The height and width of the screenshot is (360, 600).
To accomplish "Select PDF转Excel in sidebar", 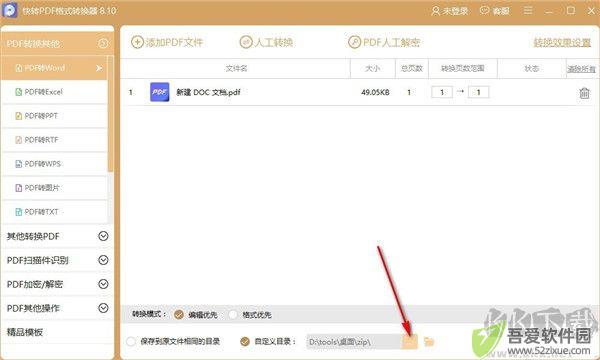I will pos(54,92).
